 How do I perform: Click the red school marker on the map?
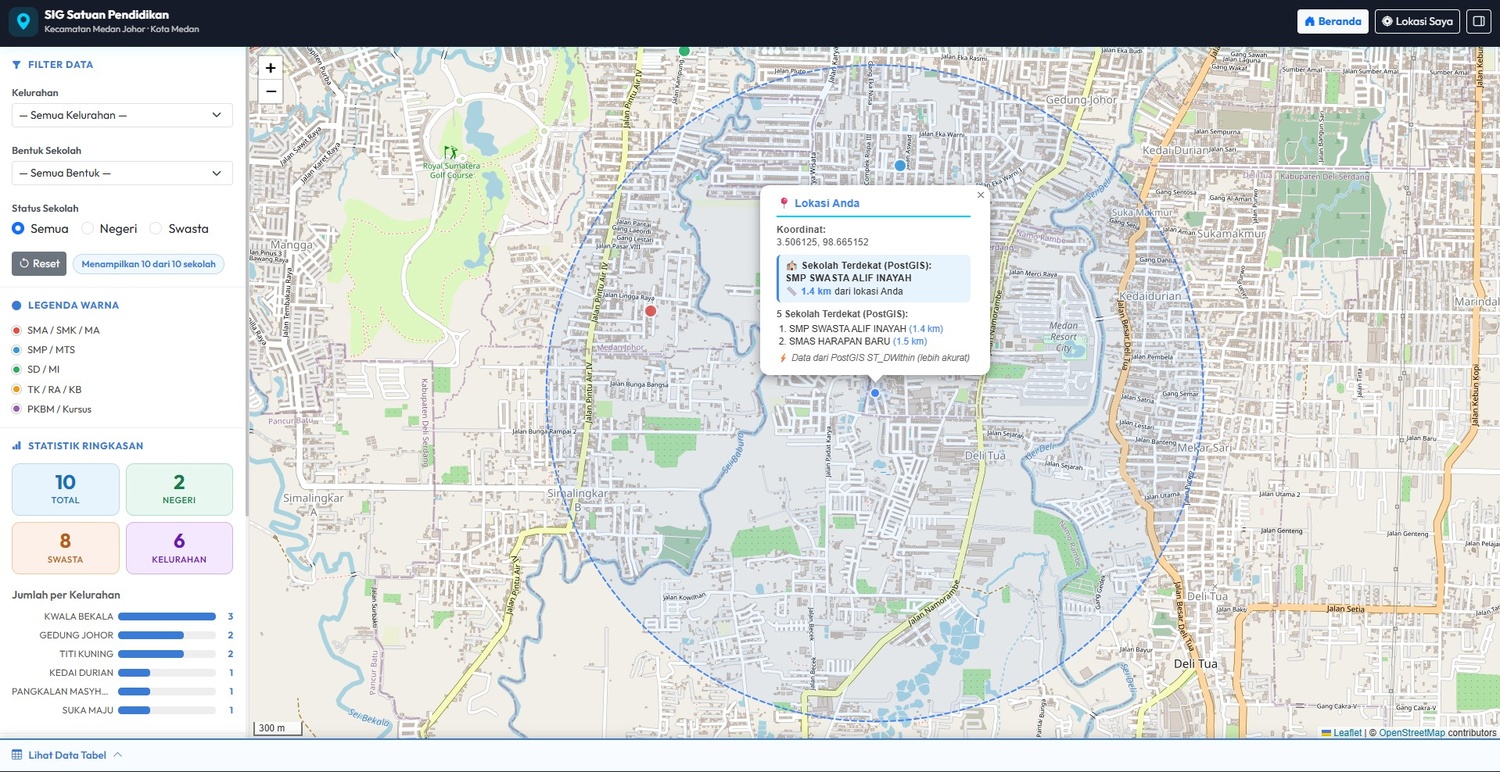point(650,311)
